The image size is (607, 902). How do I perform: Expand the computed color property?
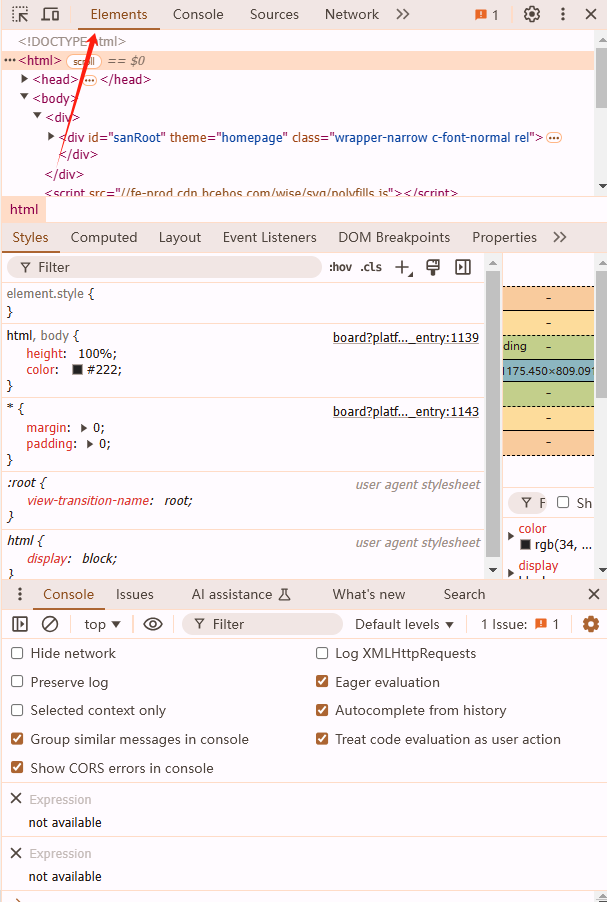click(x=511, y=536)
